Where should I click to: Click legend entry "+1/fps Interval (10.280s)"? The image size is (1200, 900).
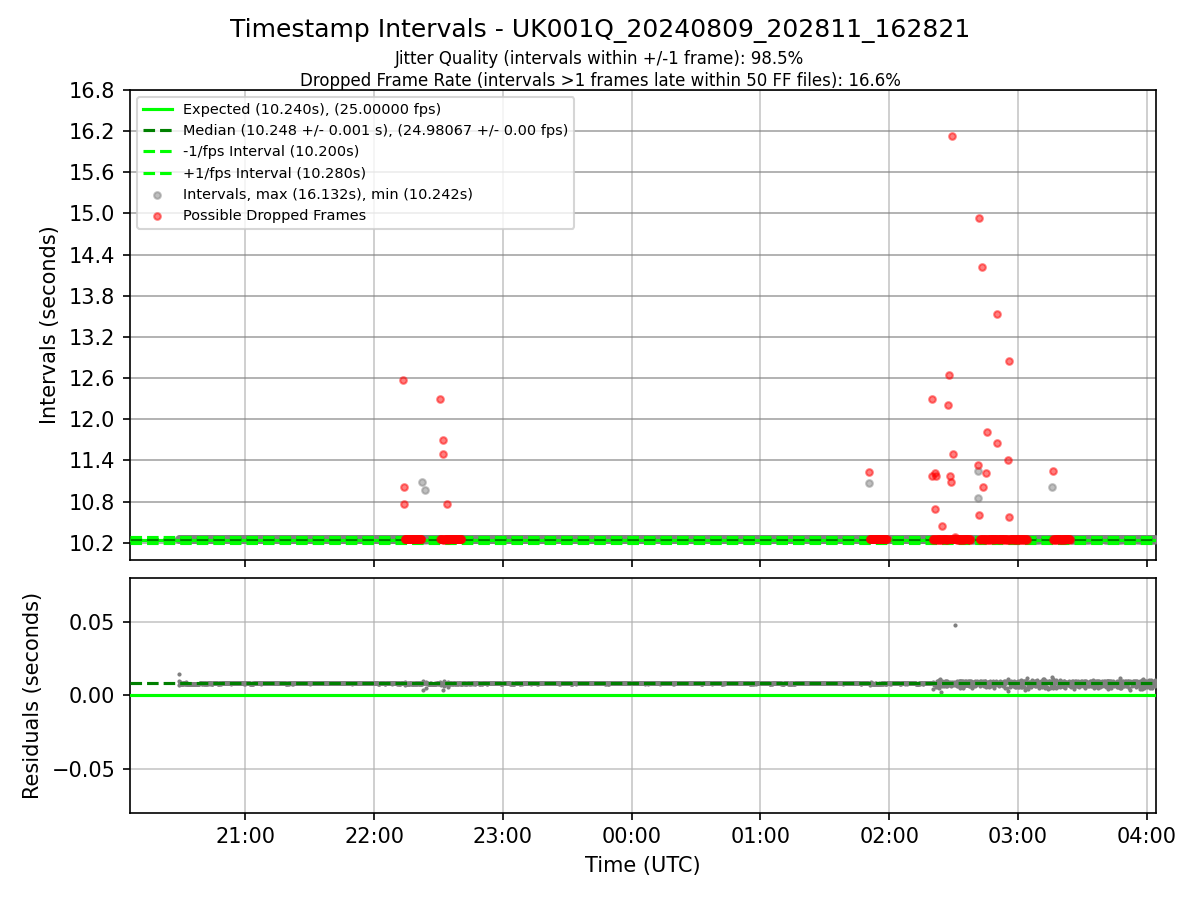[274, 173]
